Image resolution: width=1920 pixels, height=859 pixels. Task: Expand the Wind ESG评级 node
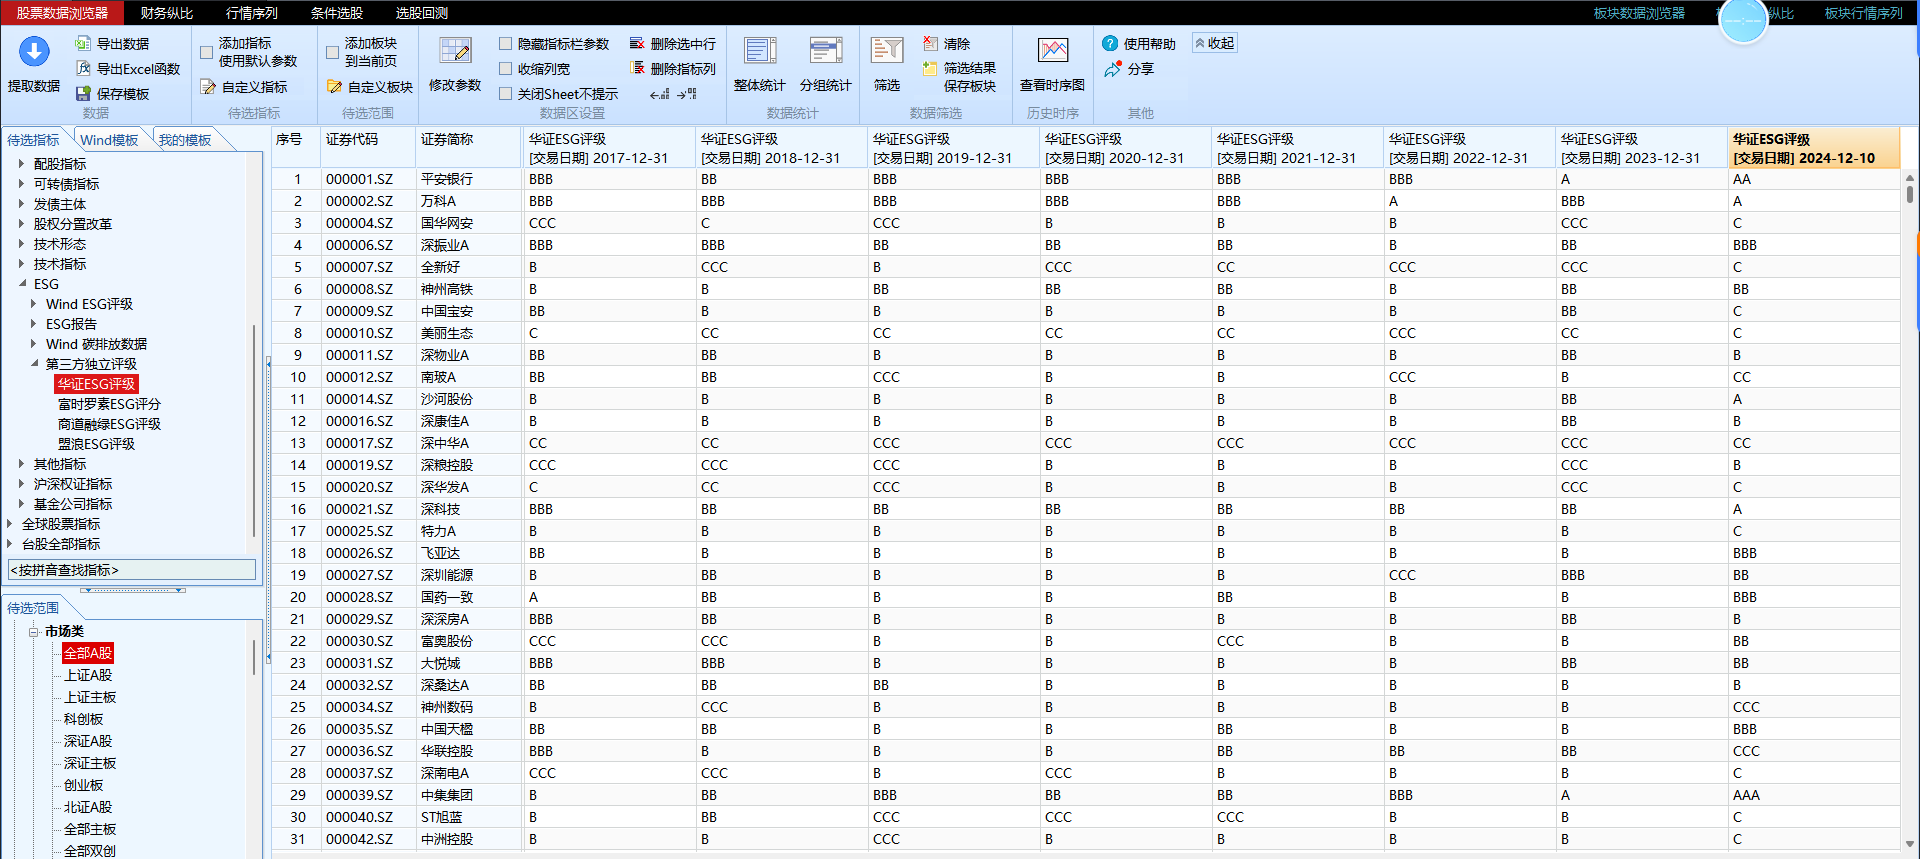(33, 304)
